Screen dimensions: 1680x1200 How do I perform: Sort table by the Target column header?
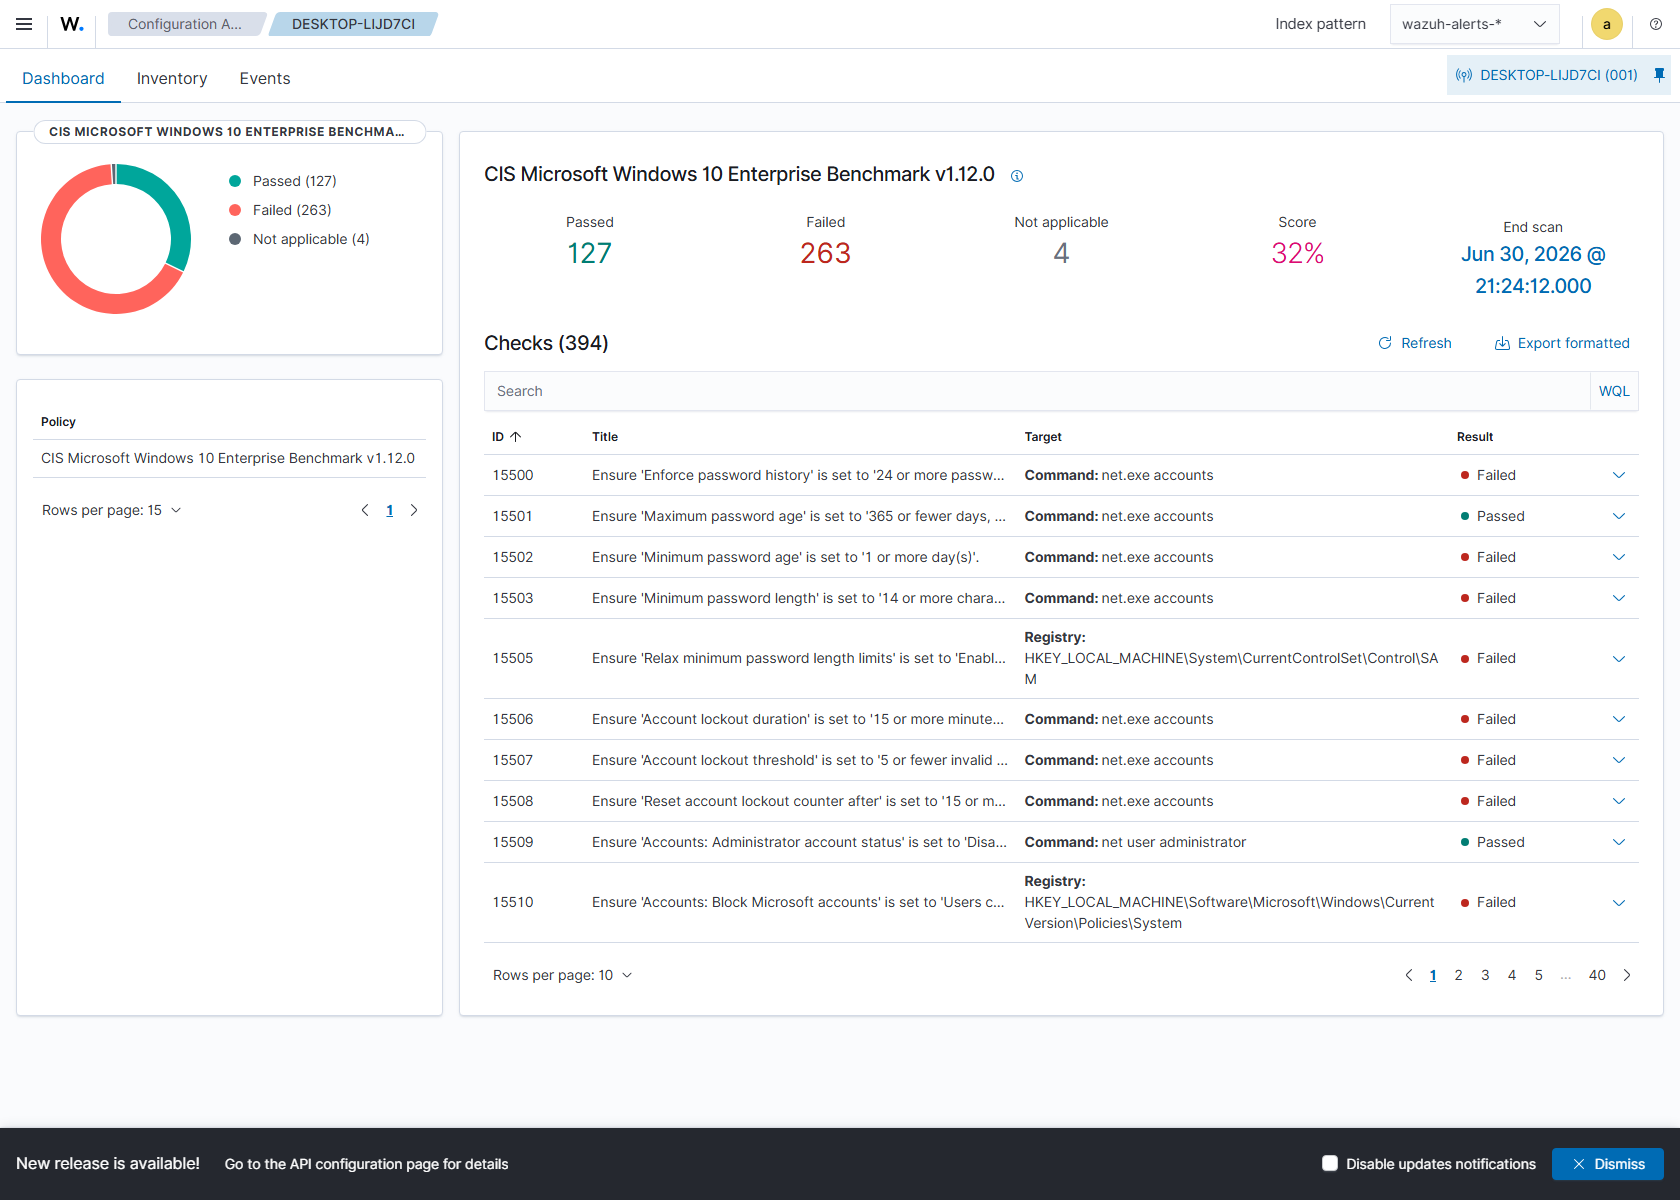pyautogui.click(x=1043, y=437)
